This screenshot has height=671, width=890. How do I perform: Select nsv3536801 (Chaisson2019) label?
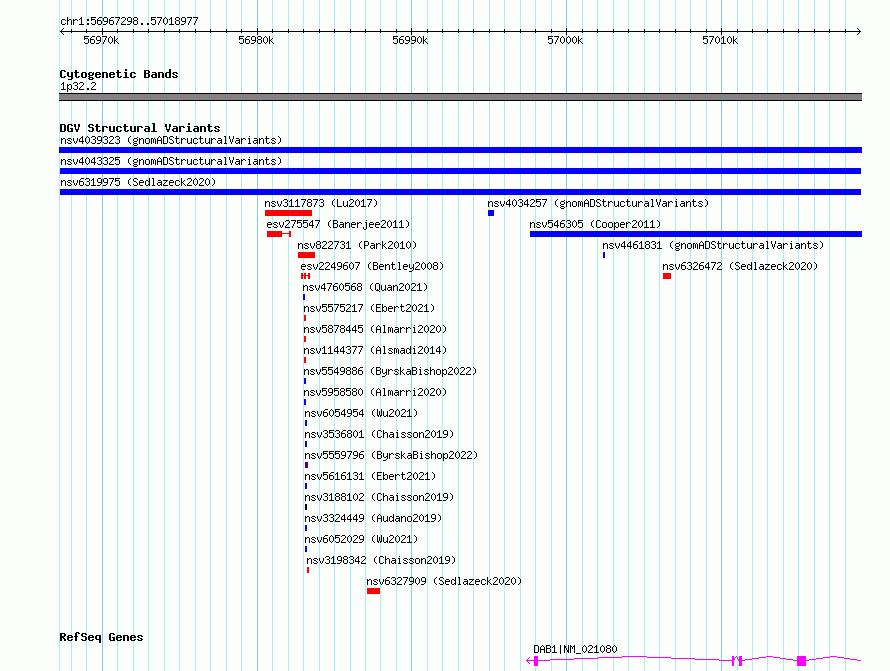tap(379, 434)
